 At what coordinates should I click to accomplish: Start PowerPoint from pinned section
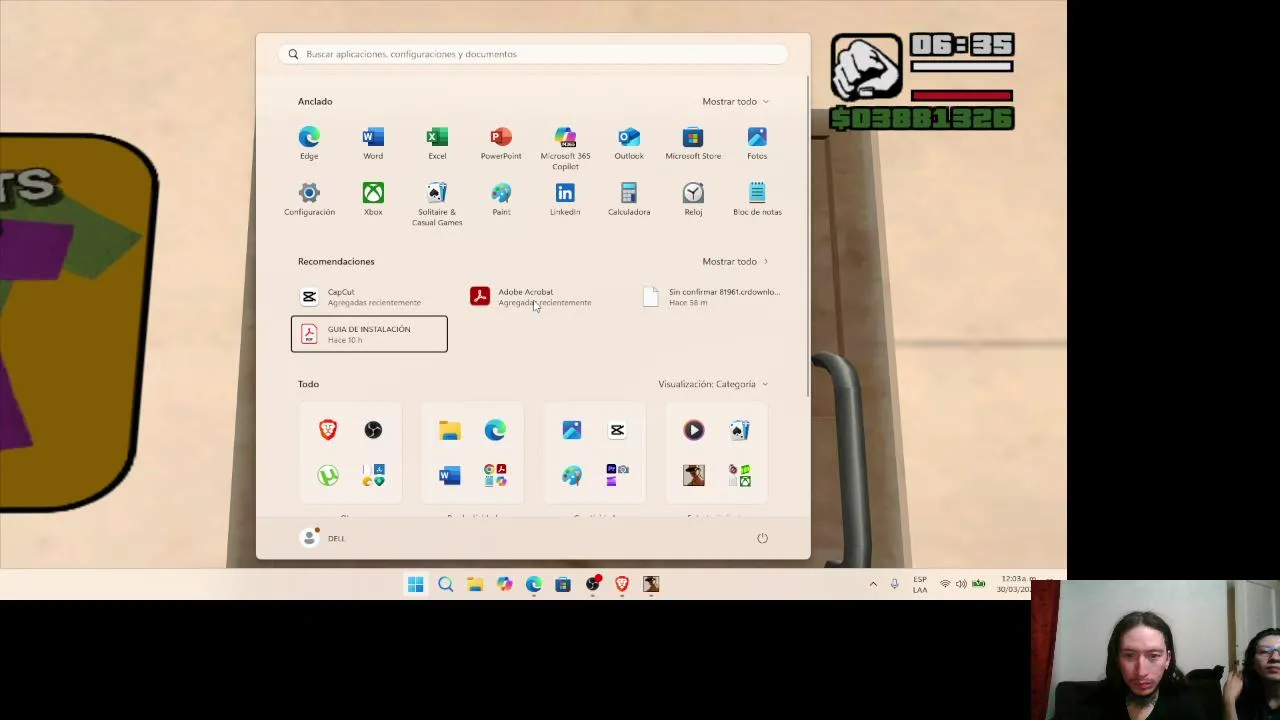click(x=501, y=143)
